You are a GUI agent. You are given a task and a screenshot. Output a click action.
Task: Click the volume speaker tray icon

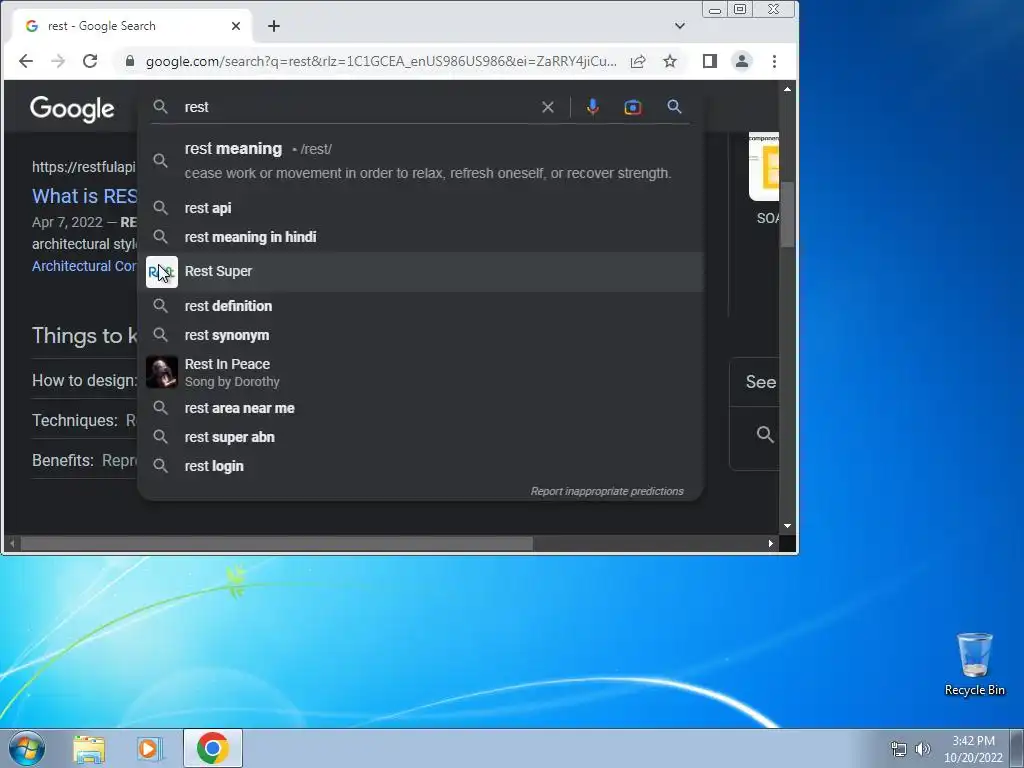pyautogui.click(x=922, y=749)
